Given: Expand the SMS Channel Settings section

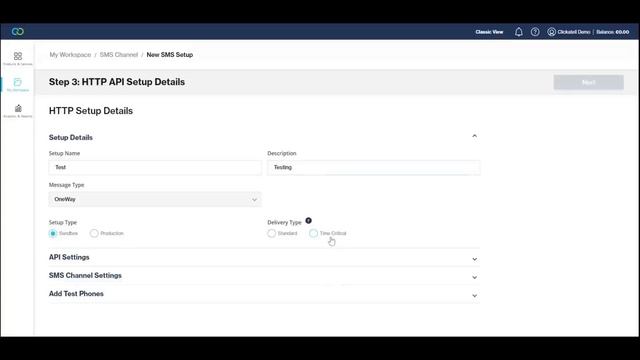Looking at the screenshot, I should [x=264, y=276].
